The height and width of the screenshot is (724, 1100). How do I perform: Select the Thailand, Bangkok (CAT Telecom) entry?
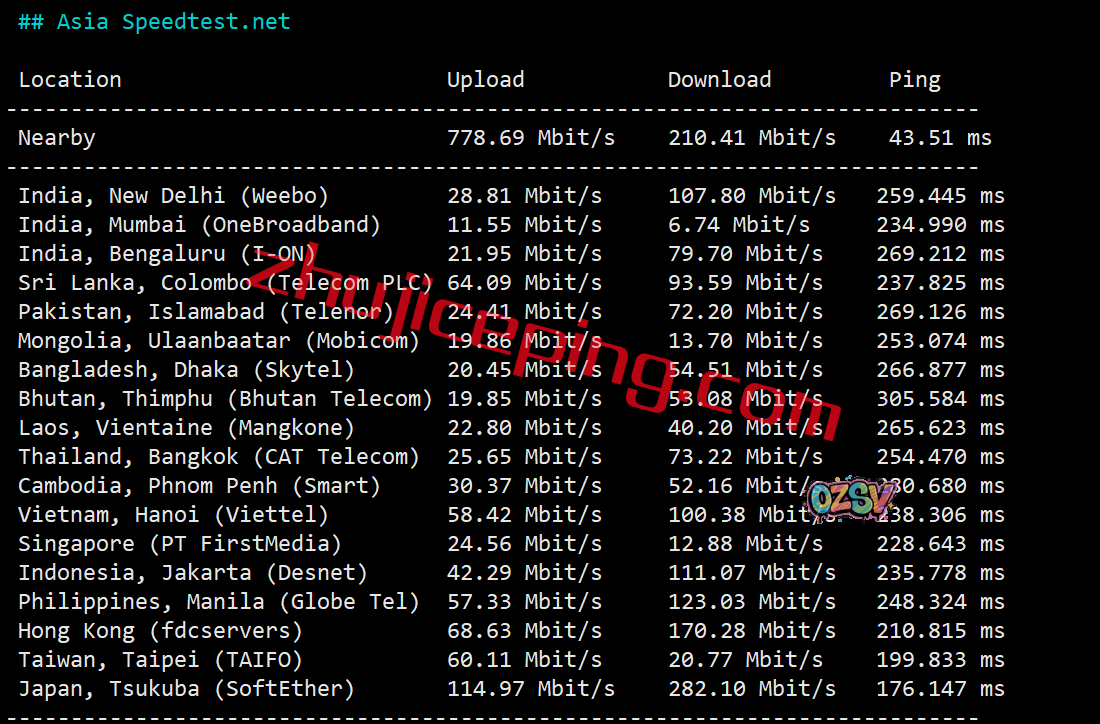click(218, 457)
